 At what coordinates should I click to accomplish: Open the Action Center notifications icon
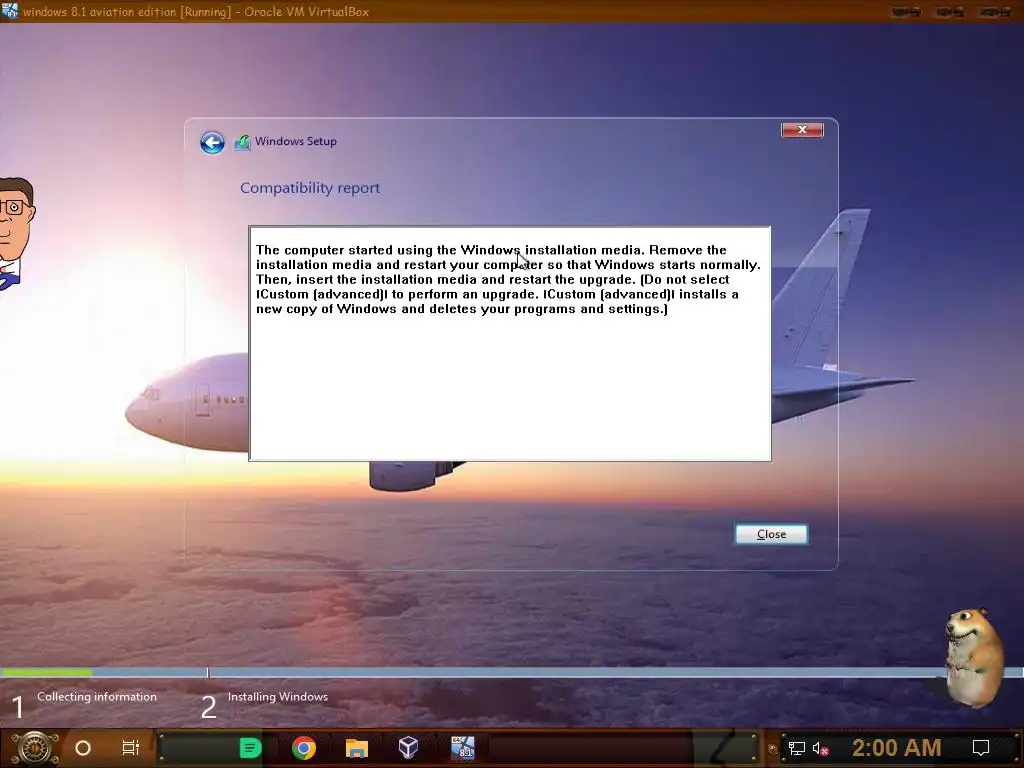981,748
